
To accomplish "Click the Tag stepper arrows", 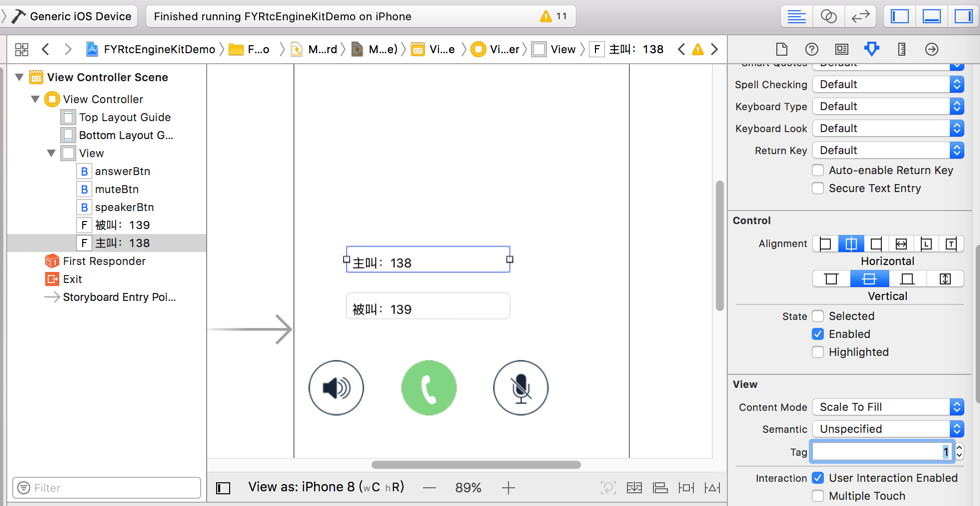I will point(959,451).
